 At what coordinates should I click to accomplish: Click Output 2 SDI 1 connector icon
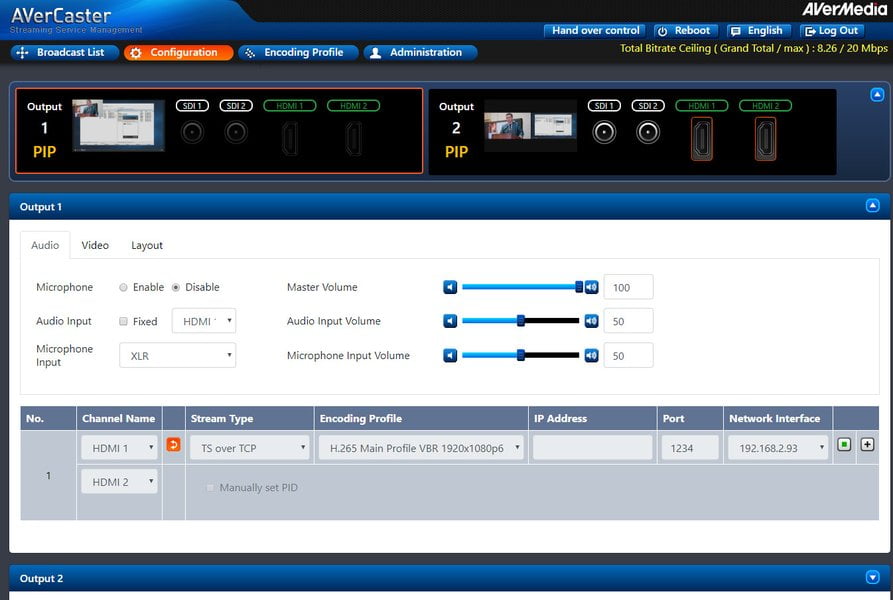point(604,133)
